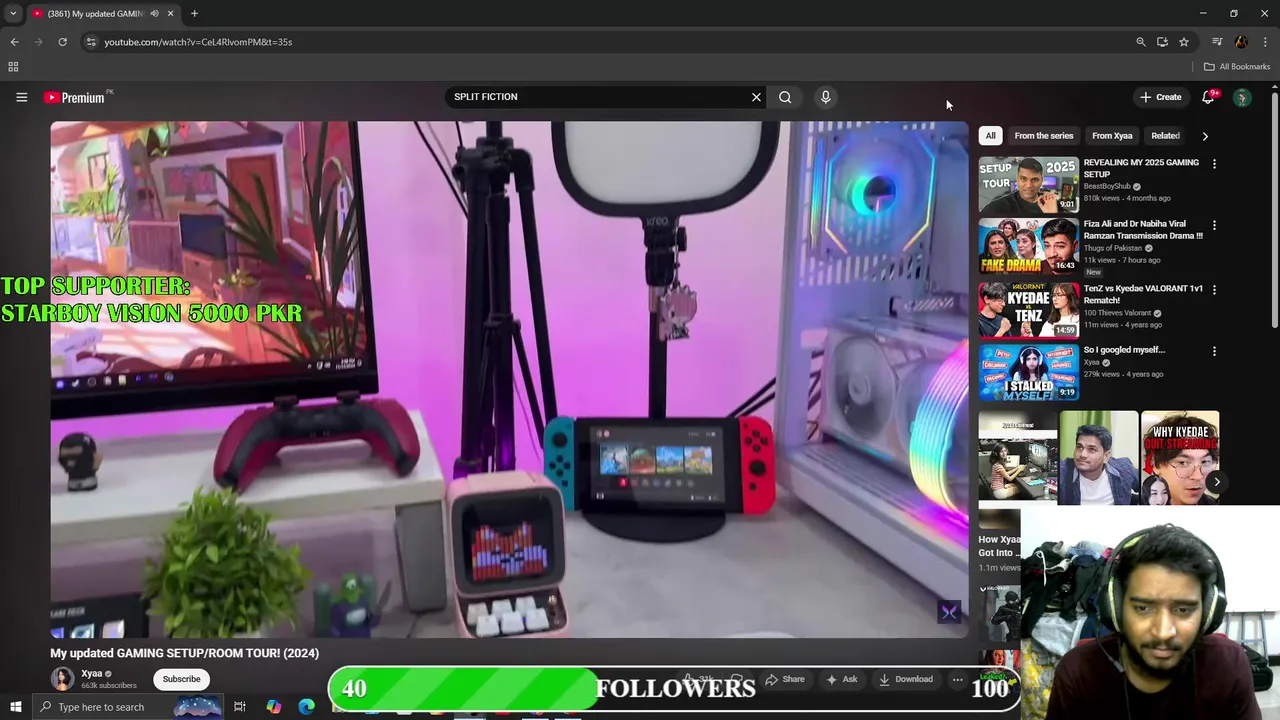
Task: Share this video
Action: tap(785, 679)
